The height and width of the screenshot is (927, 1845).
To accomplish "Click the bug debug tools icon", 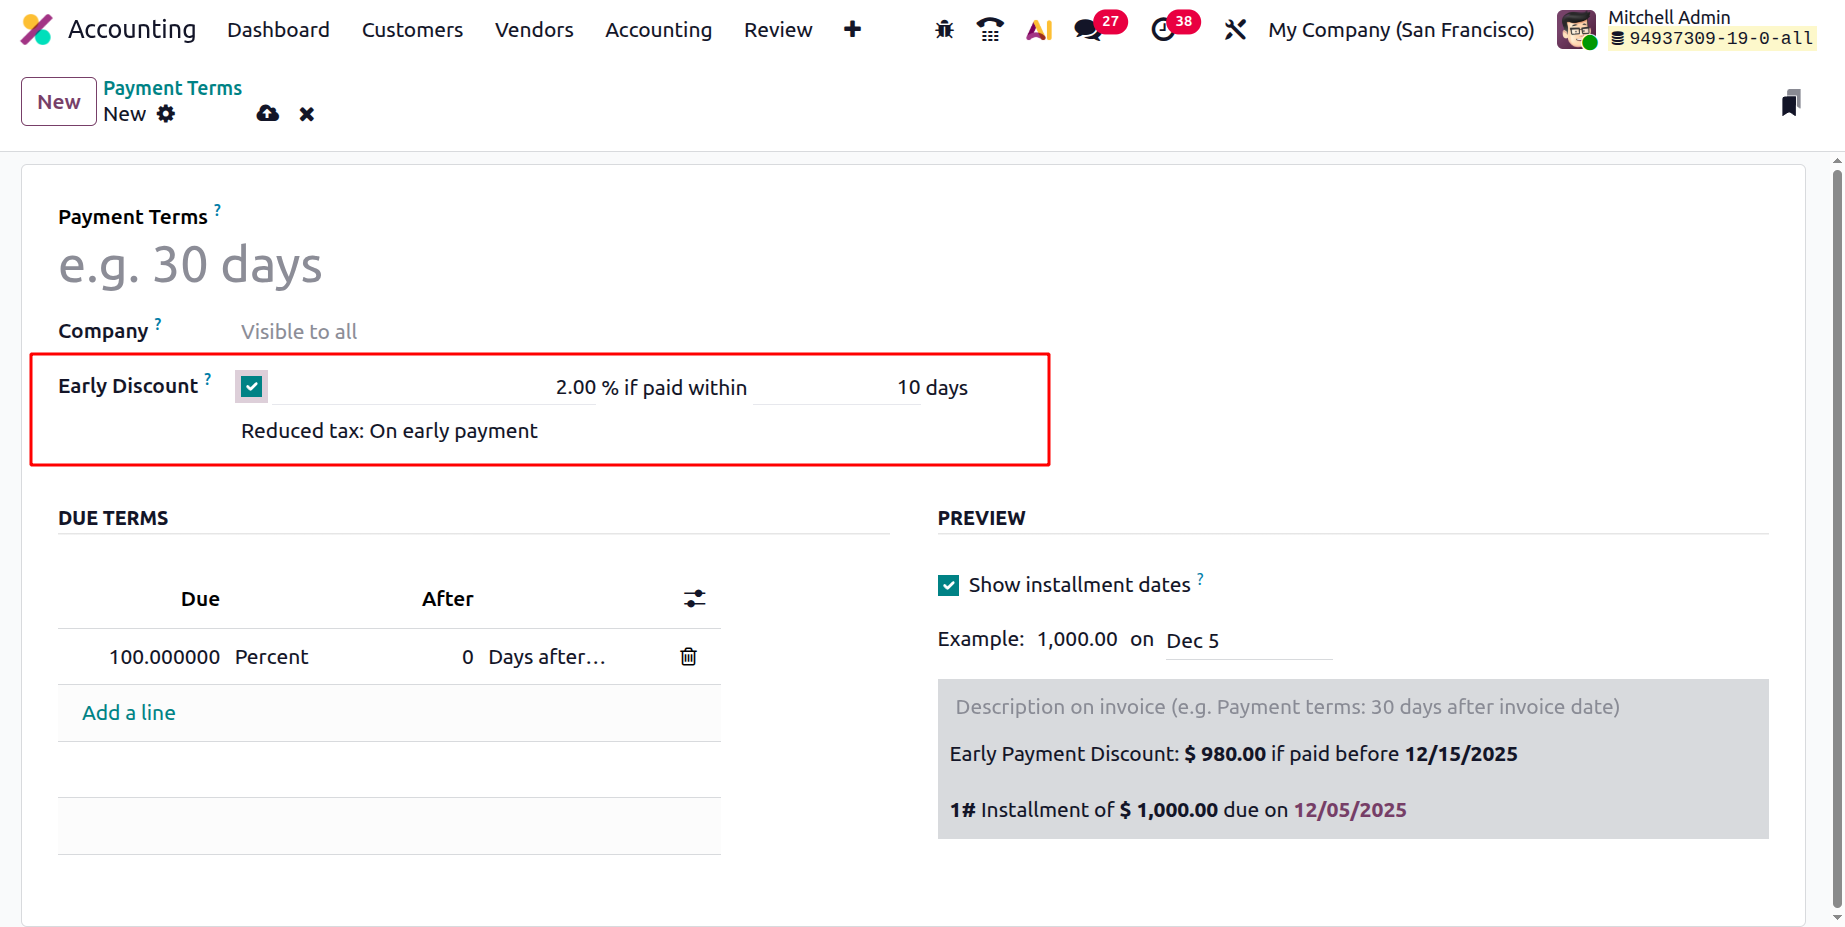I will [944, 30].
